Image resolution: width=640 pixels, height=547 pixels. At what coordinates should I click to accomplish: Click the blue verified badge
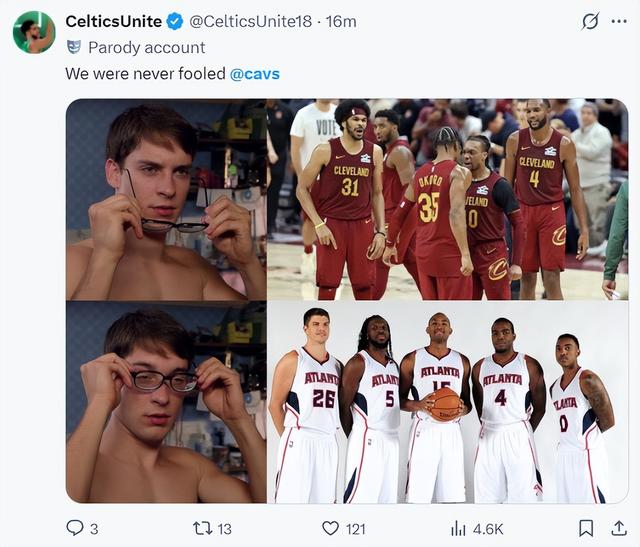(x=175, y=21)
